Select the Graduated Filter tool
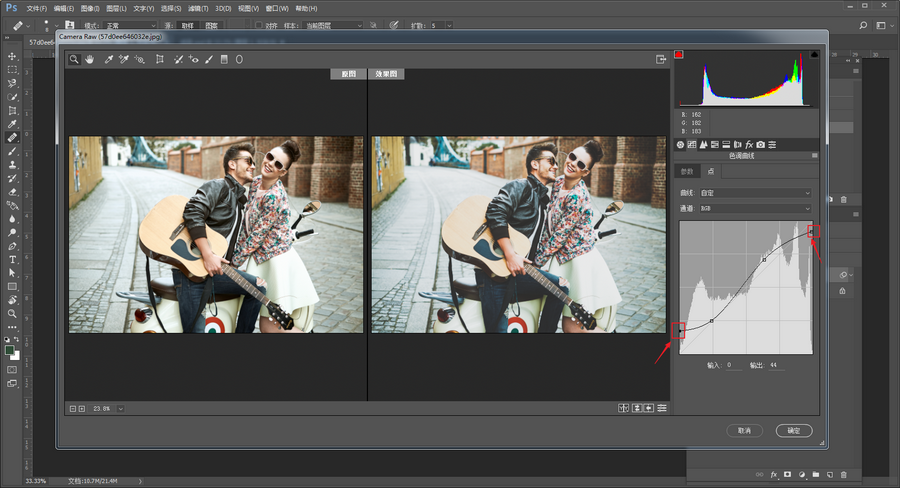Screen dimensions: 900x488 point(224,60)
